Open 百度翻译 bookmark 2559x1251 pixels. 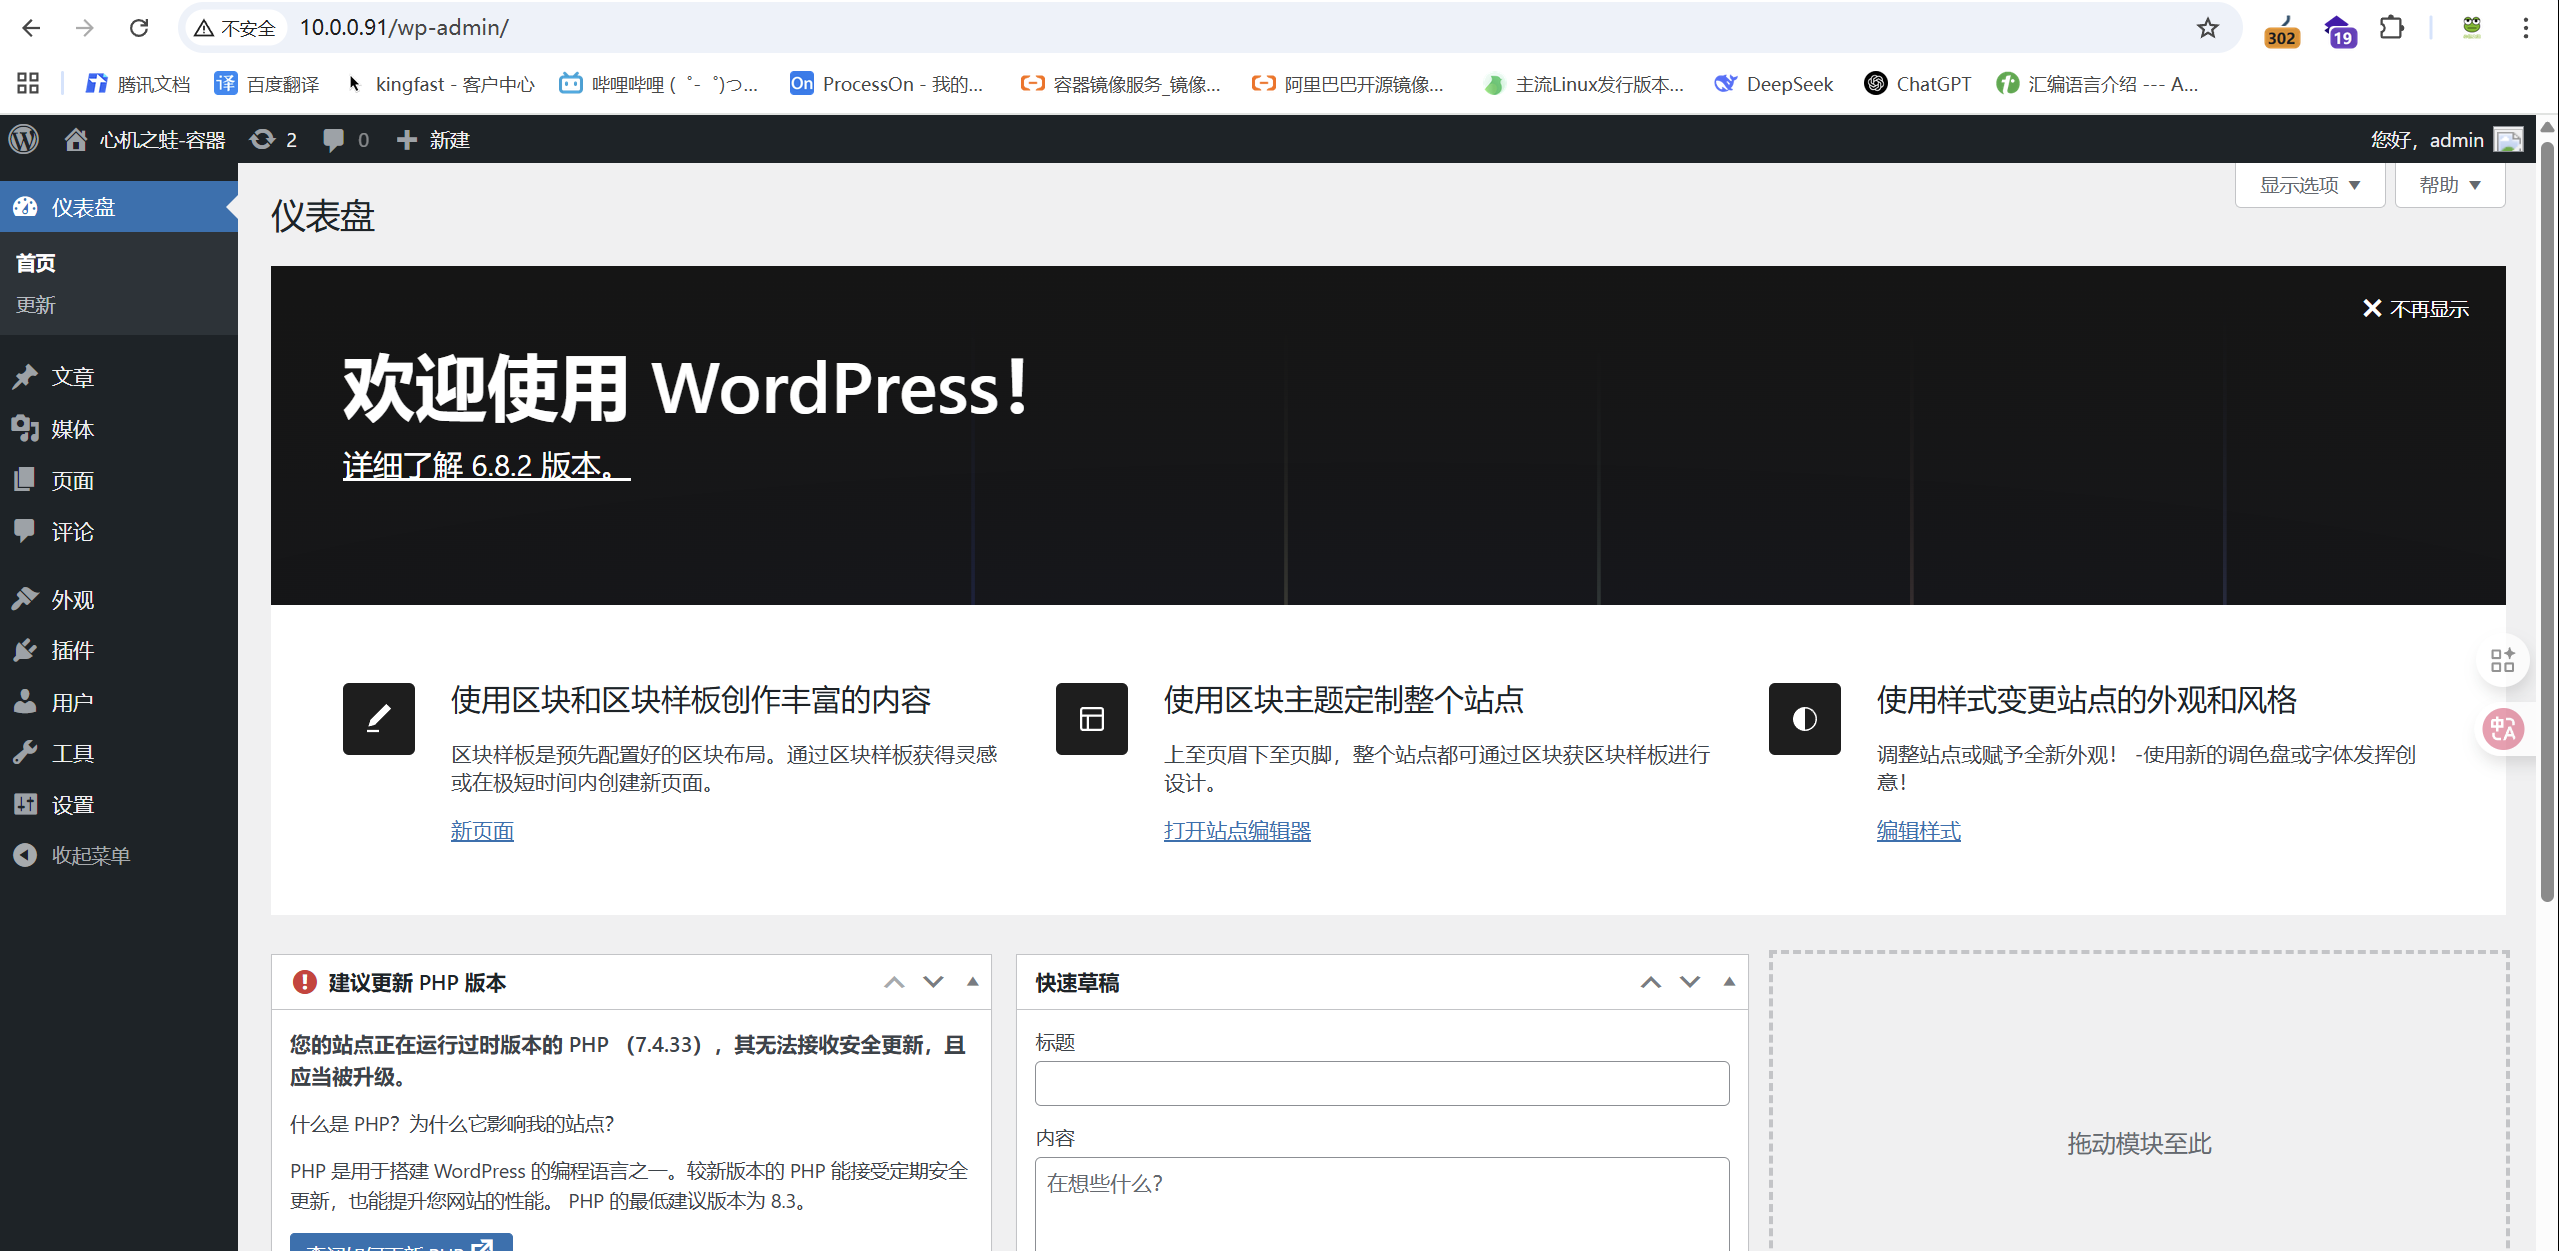click(267, 84)
